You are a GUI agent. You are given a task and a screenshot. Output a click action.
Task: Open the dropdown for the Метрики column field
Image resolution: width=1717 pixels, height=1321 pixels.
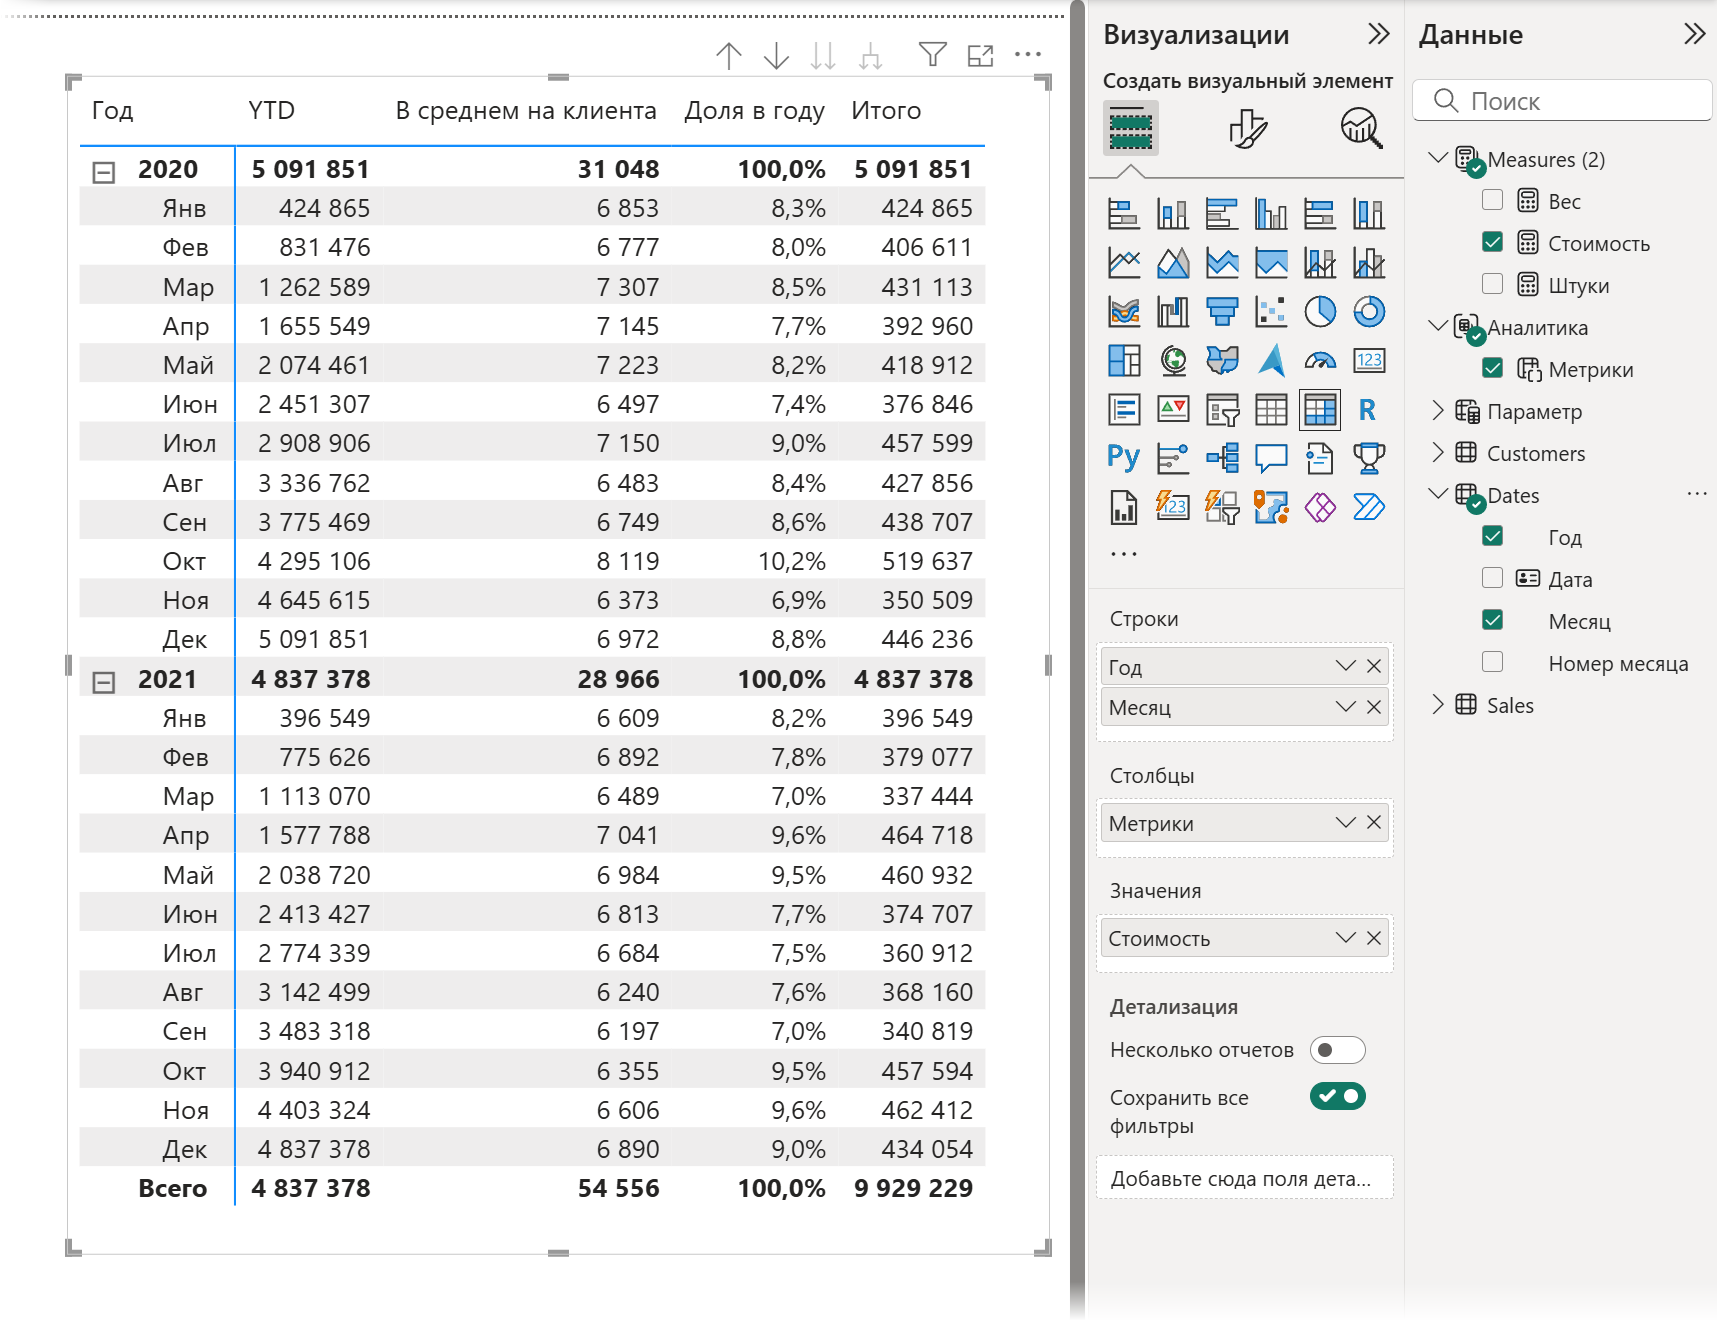(x=1345, y=823)
